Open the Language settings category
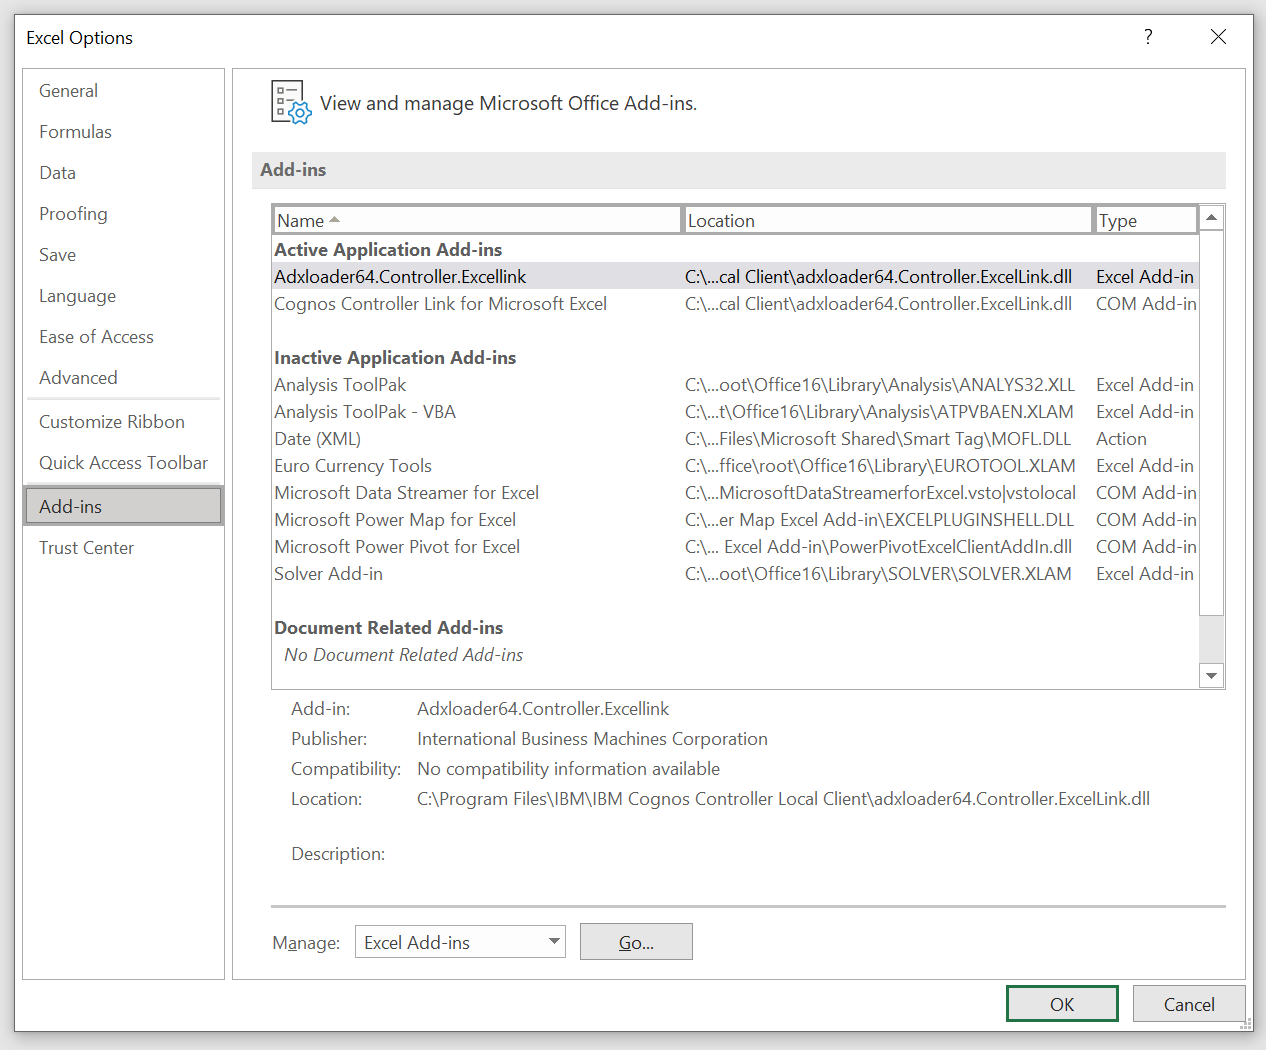Image resolution: width=1266 pixels, height=1050 pixels. click(x=123, y=296)
